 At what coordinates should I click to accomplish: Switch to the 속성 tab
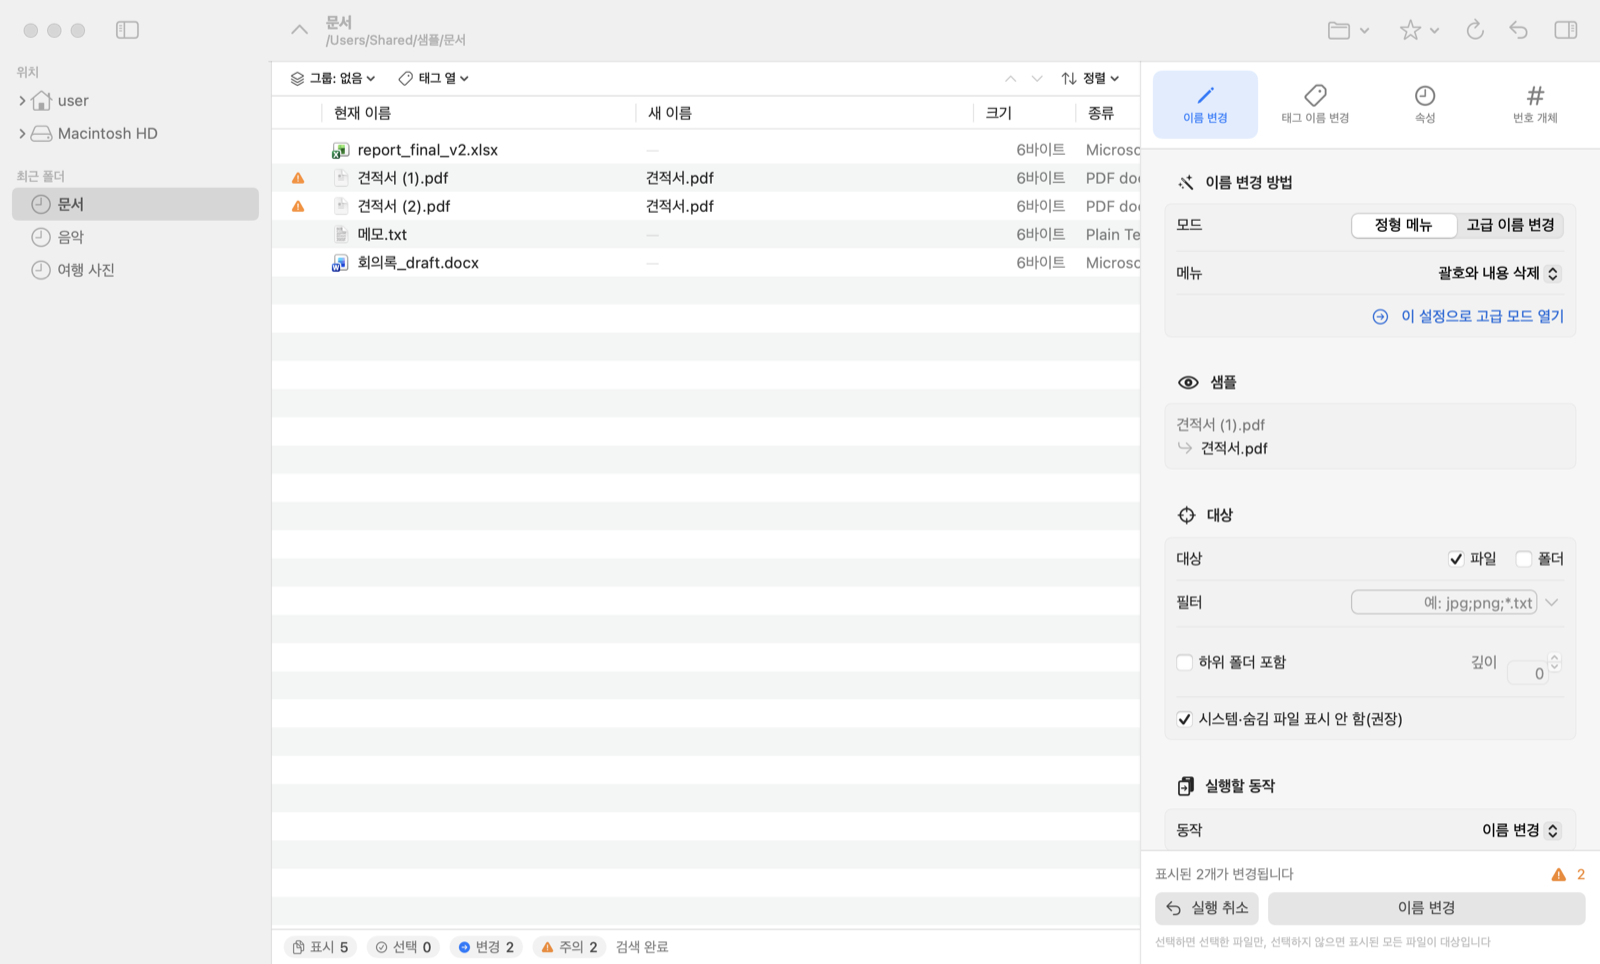coord(1425,104)
